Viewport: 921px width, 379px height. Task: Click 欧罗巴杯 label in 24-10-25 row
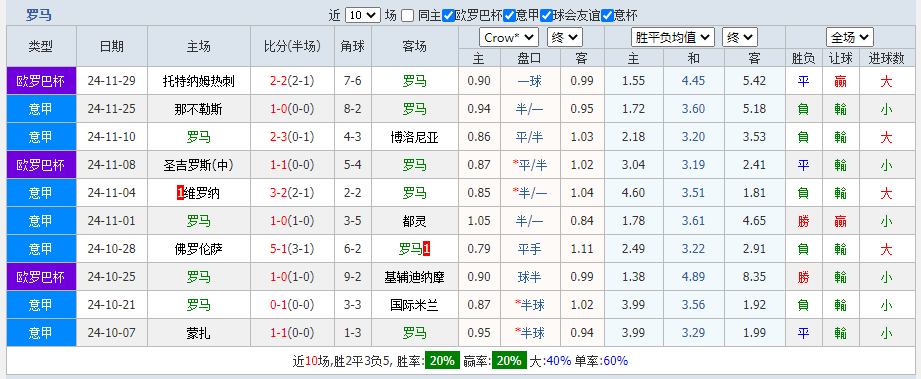pos(41,277)
